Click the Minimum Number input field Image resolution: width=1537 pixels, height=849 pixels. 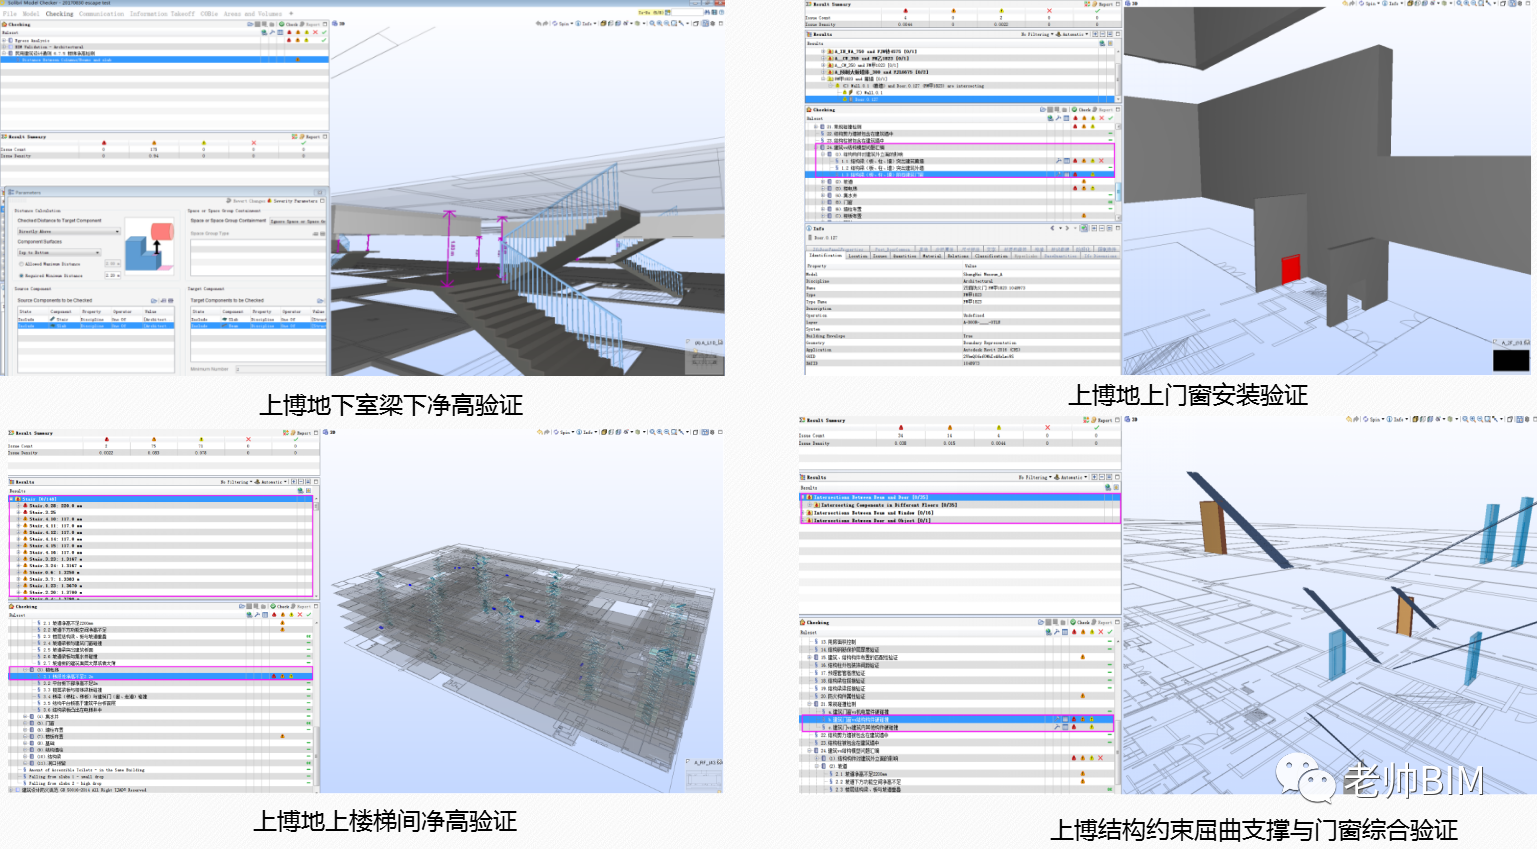pyautogui.click(x=281, y=369)
